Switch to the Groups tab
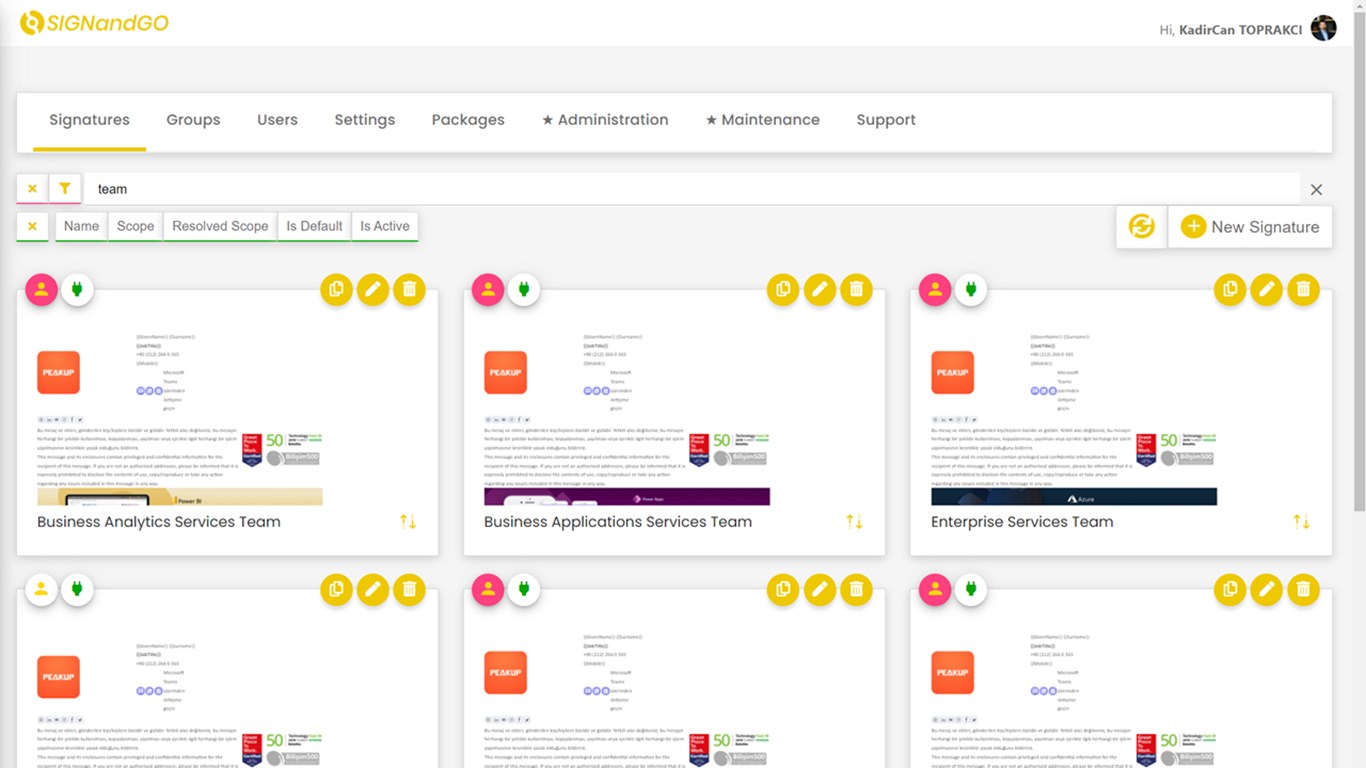 pyautogui.click(x=193, y=120)
